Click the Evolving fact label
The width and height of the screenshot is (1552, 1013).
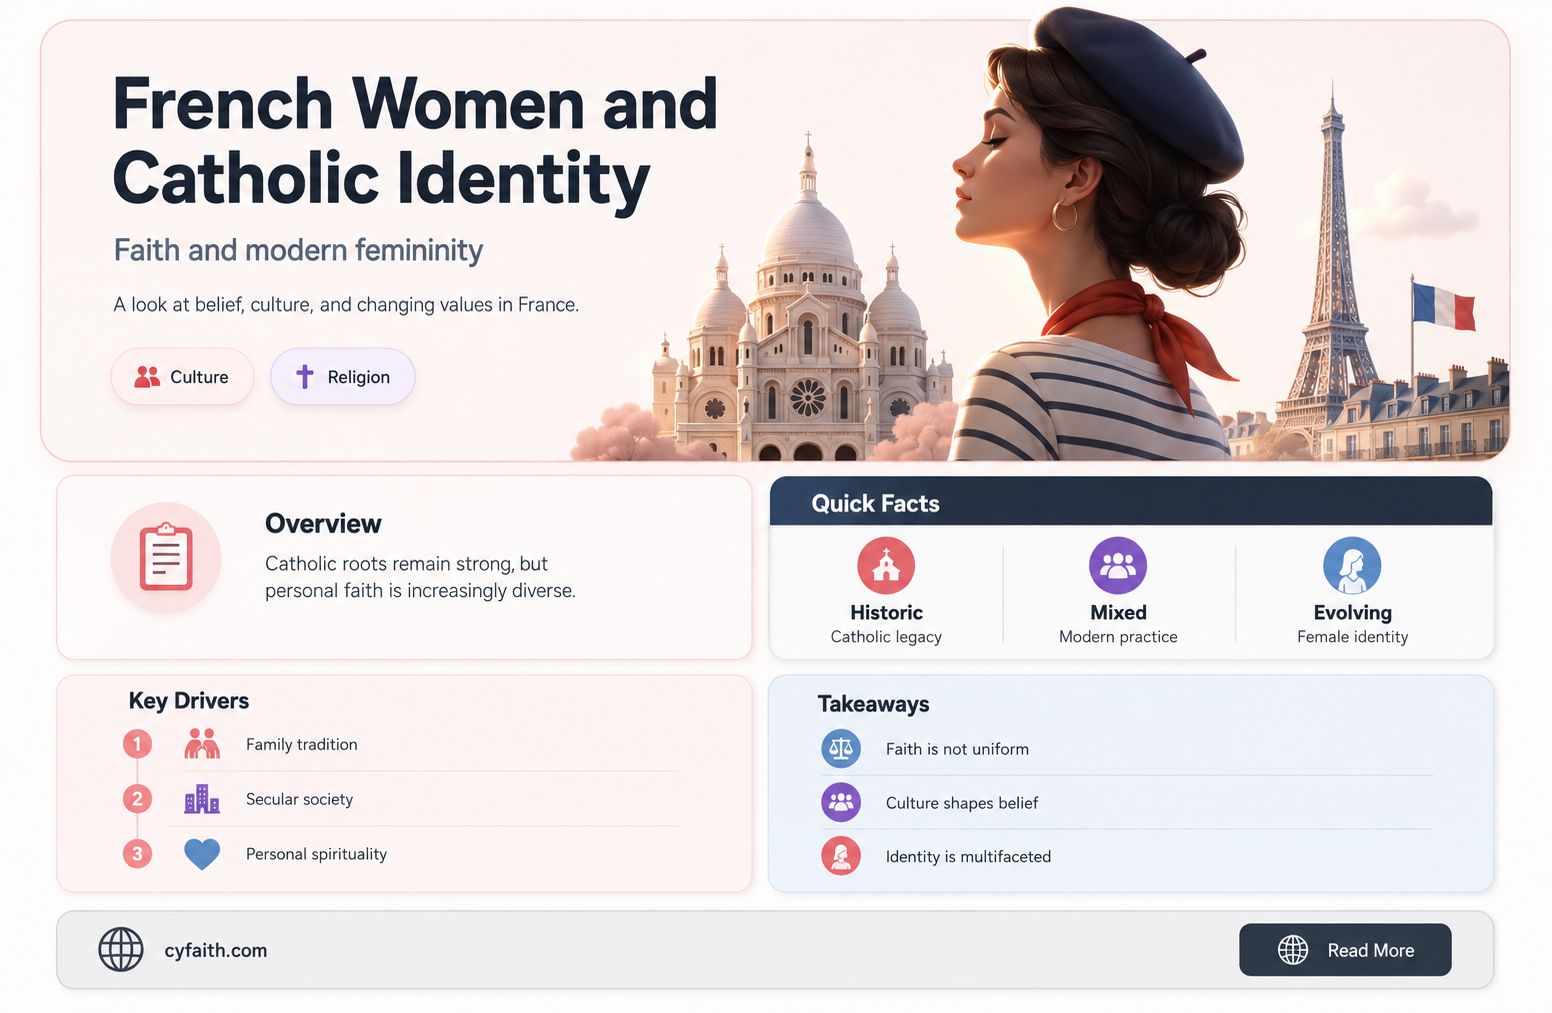[1352, 612]
